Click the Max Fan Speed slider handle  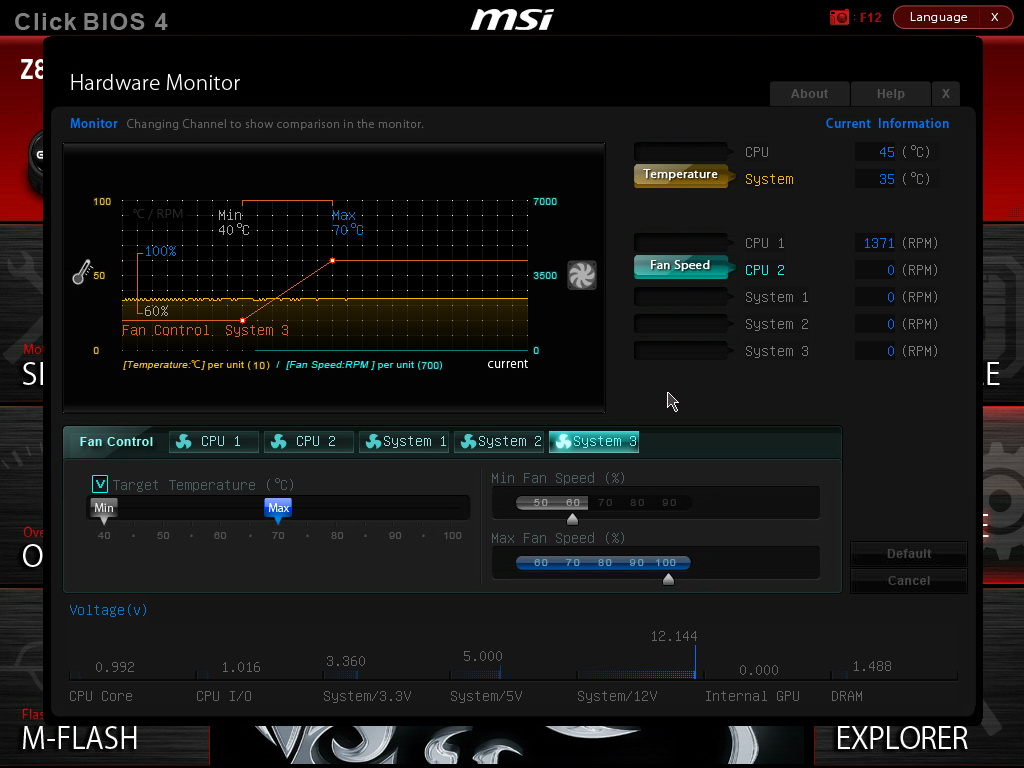(668, 579)
